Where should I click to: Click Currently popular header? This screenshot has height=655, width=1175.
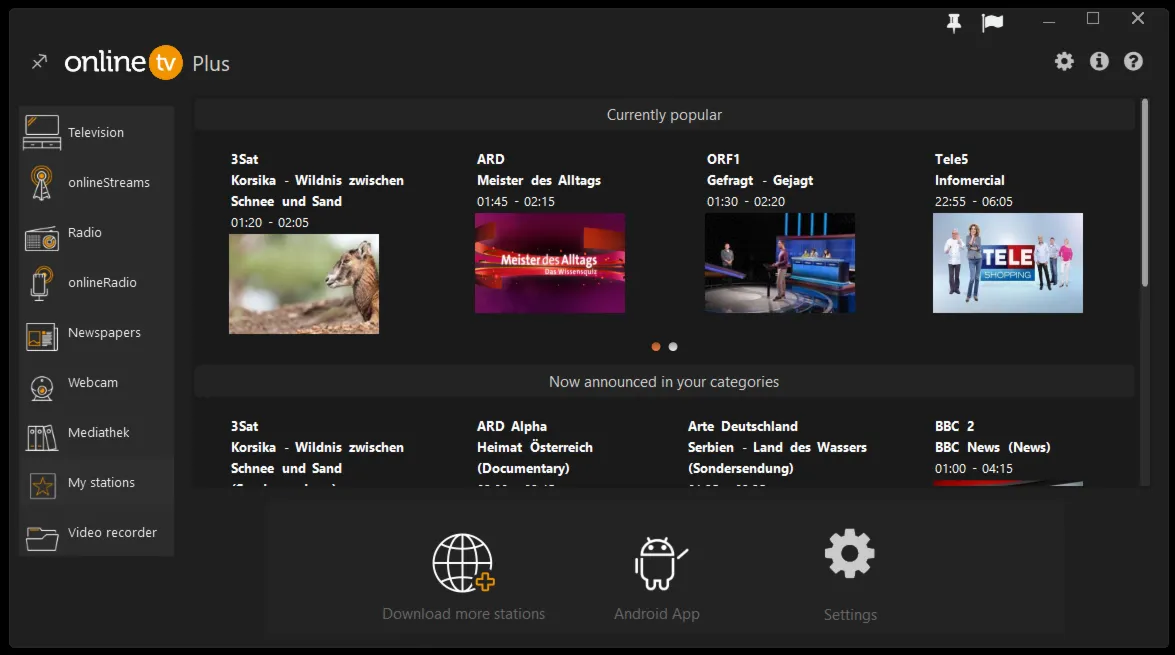point(664,115)
